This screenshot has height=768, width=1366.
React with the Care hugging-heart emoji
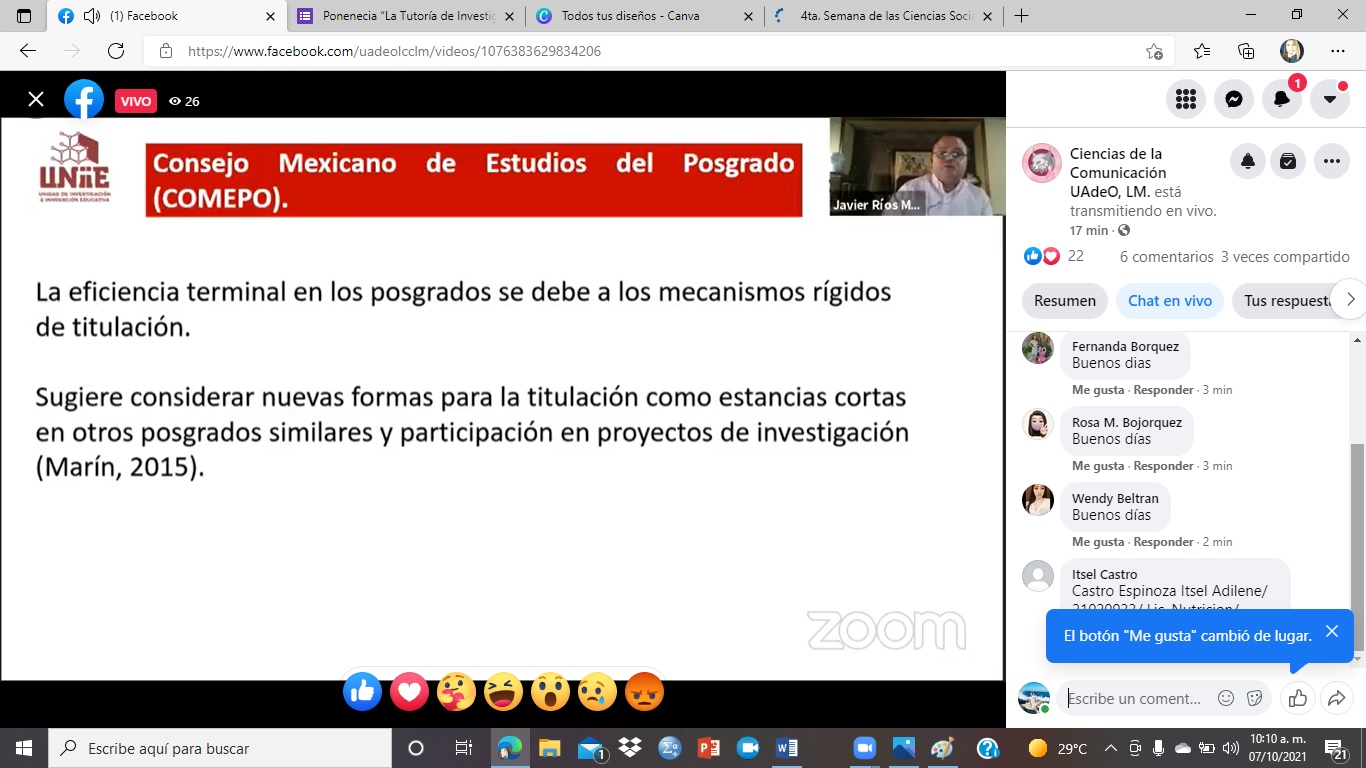pos(456,691)
